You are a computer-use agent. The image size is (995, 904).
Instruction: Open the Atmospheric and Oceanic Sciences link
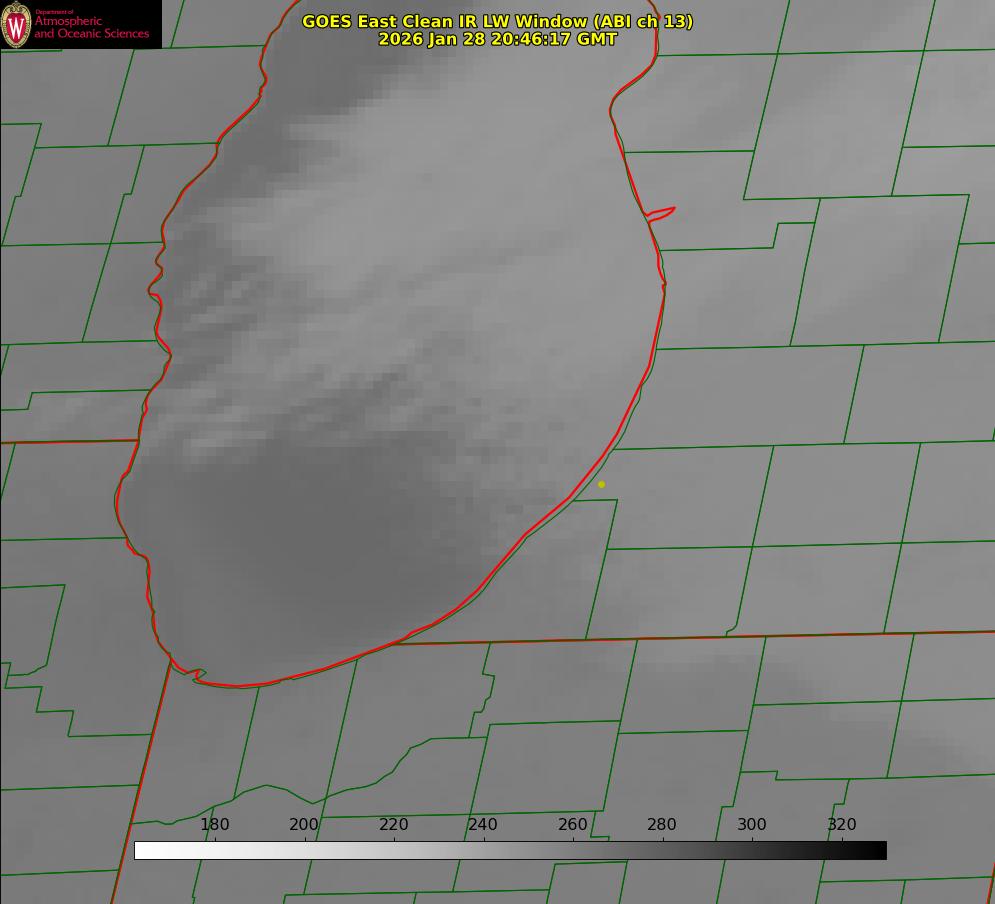pos(91,27)
